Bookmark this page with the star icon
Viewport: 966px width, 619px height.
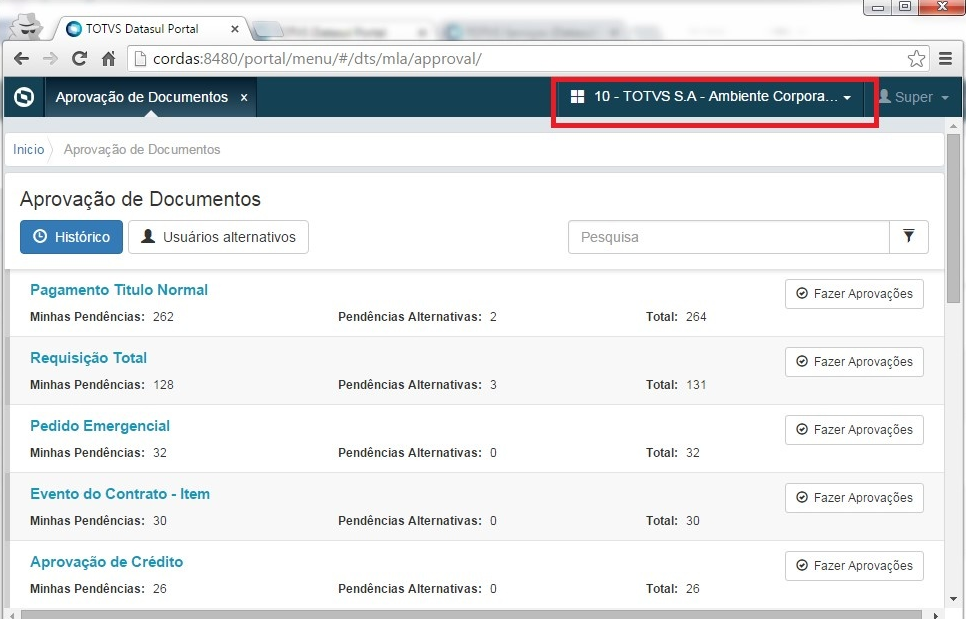pos(916,59)
